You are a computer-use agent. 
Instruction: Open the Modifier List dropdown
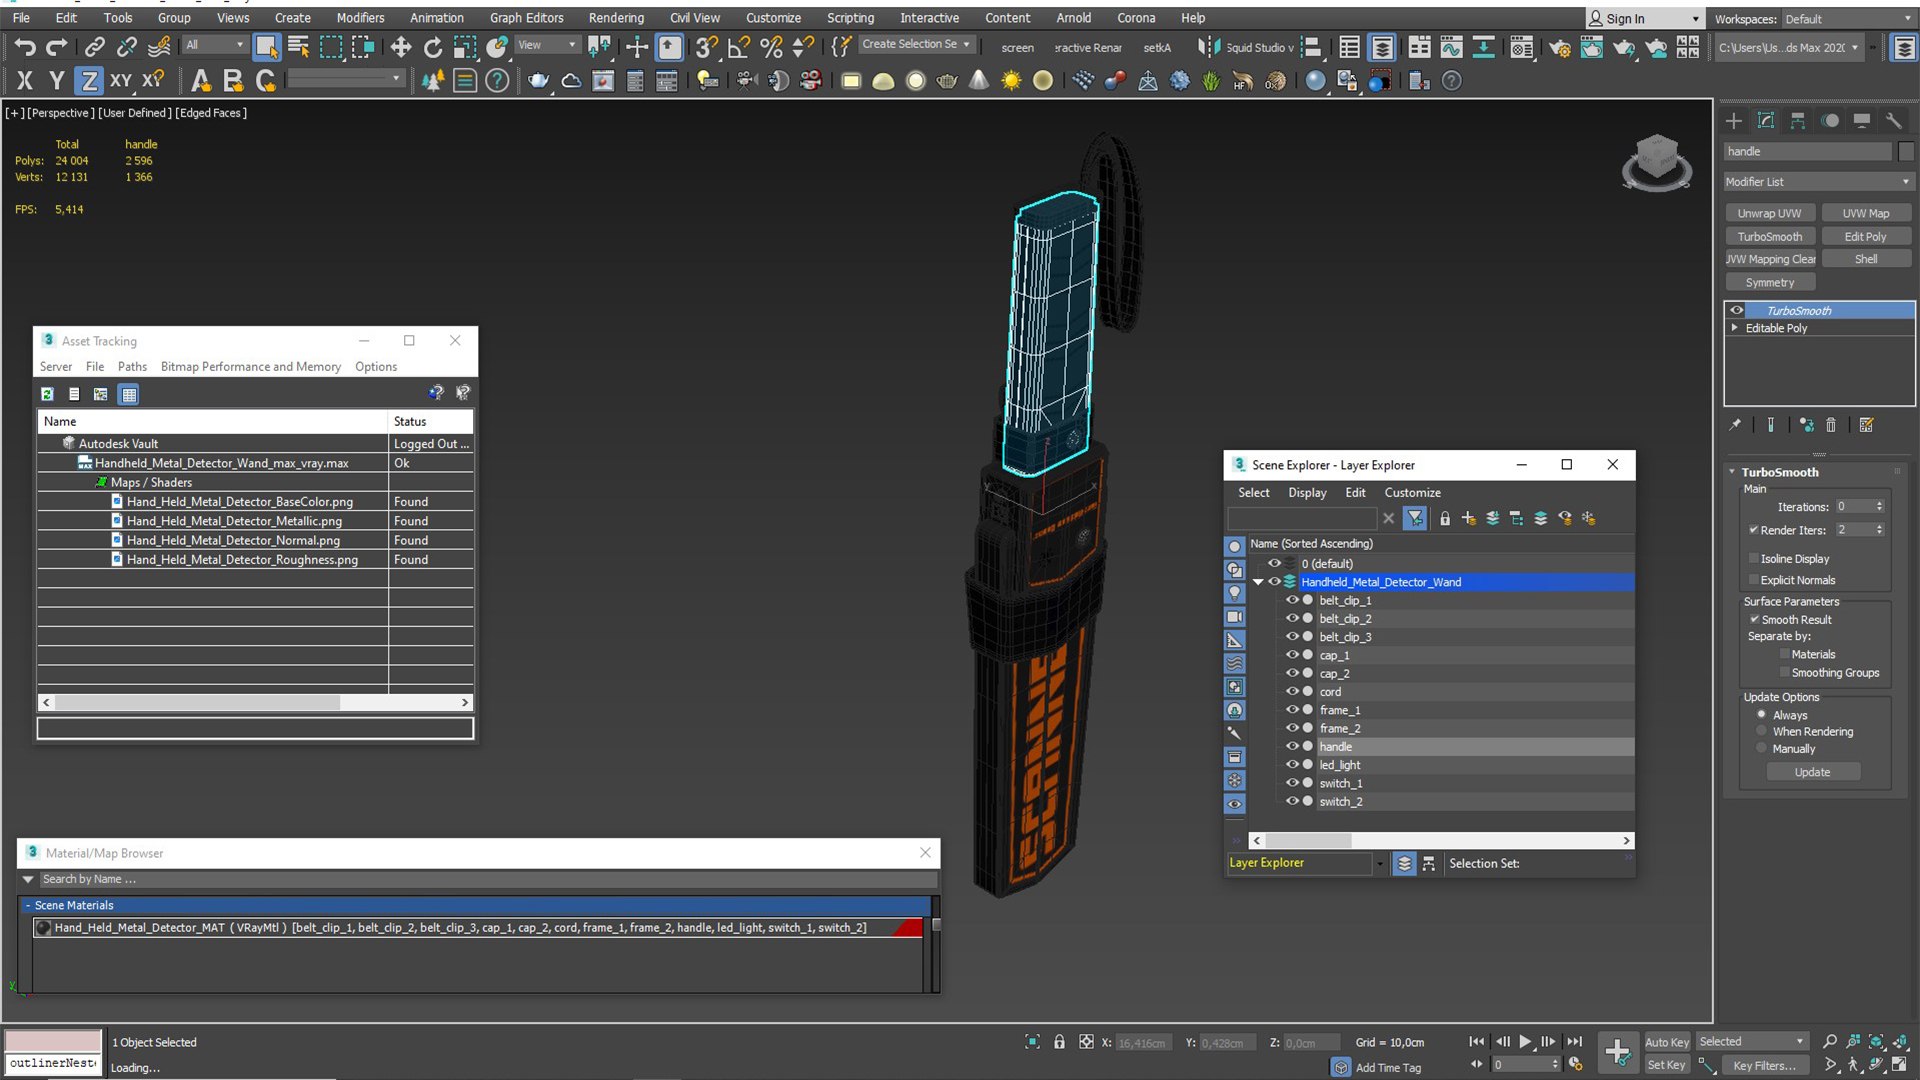pyautogui.click(x=1819, y=182)
